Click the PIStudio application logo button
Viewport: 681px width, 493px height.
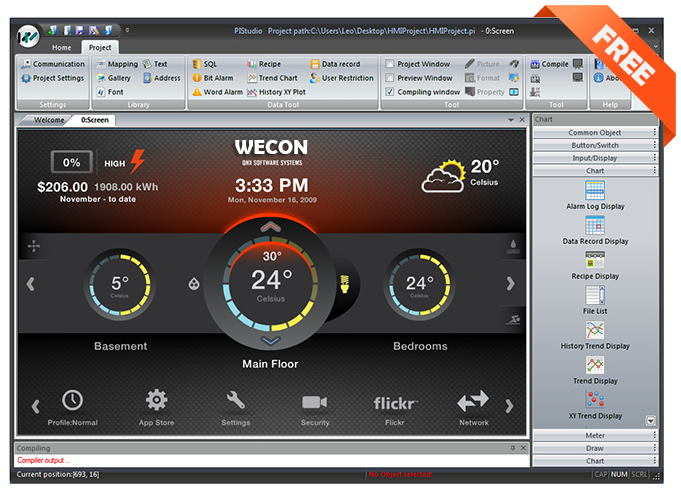28,36
